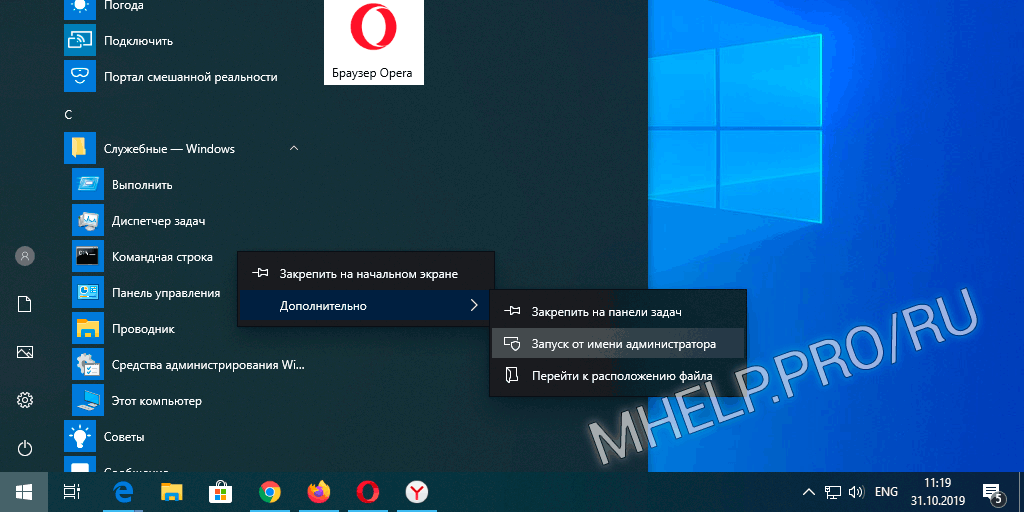Open File Explorer from taskbar
1024x512 pixels.
click(171, 492)
